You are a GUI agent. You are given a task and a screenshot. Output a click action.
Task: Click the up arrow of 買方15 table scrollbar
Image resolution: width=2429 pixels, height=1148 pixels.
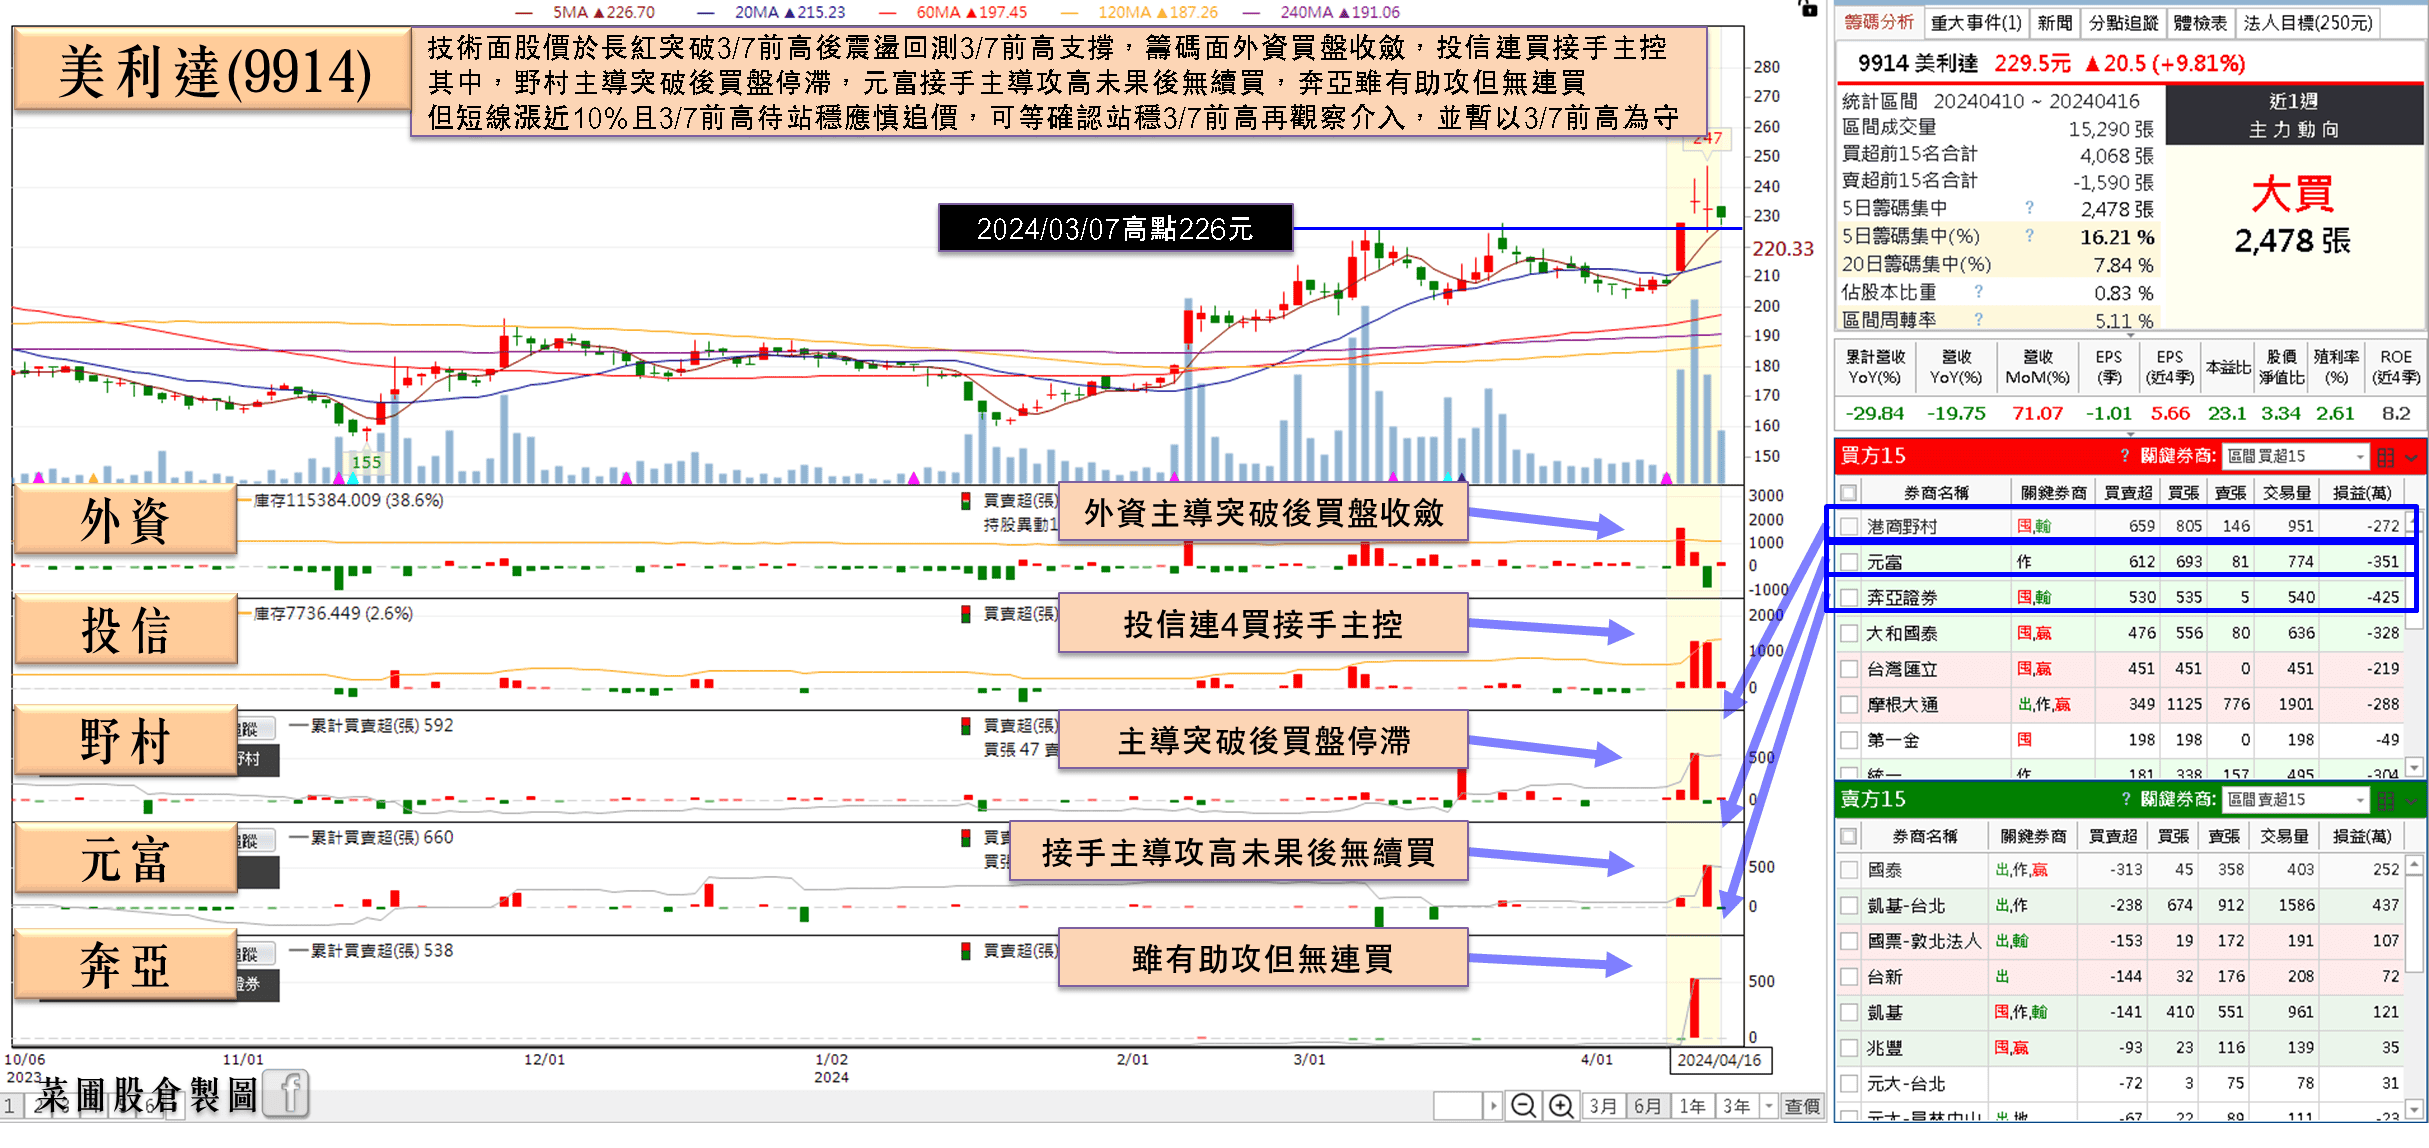[2414, 521]
